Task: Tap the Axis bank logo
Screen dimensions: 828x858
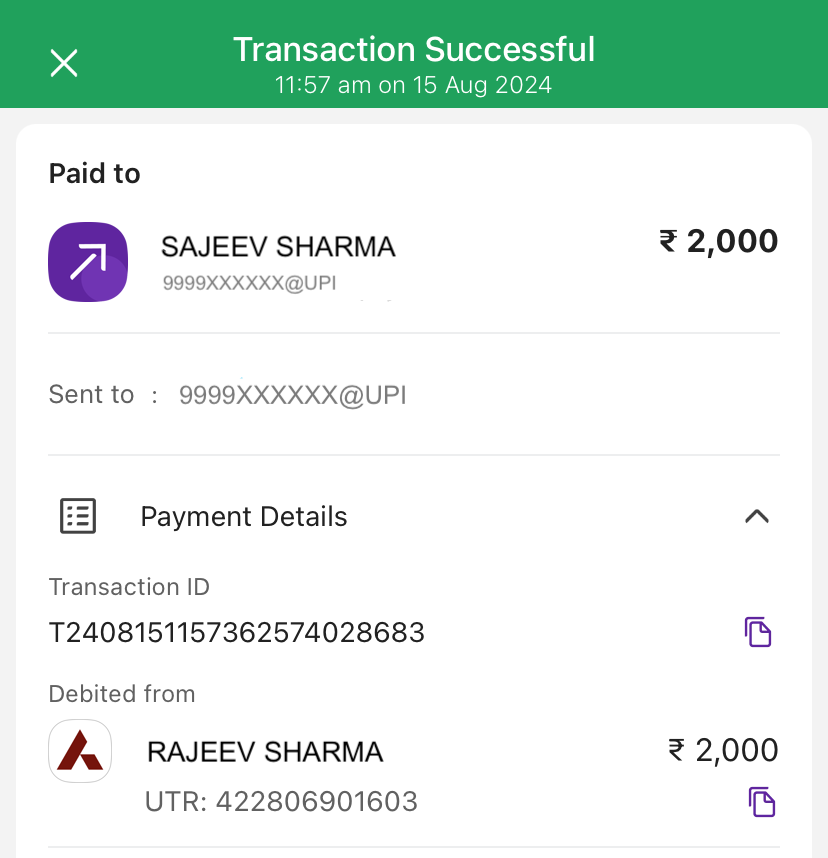Action: [80, 751]
